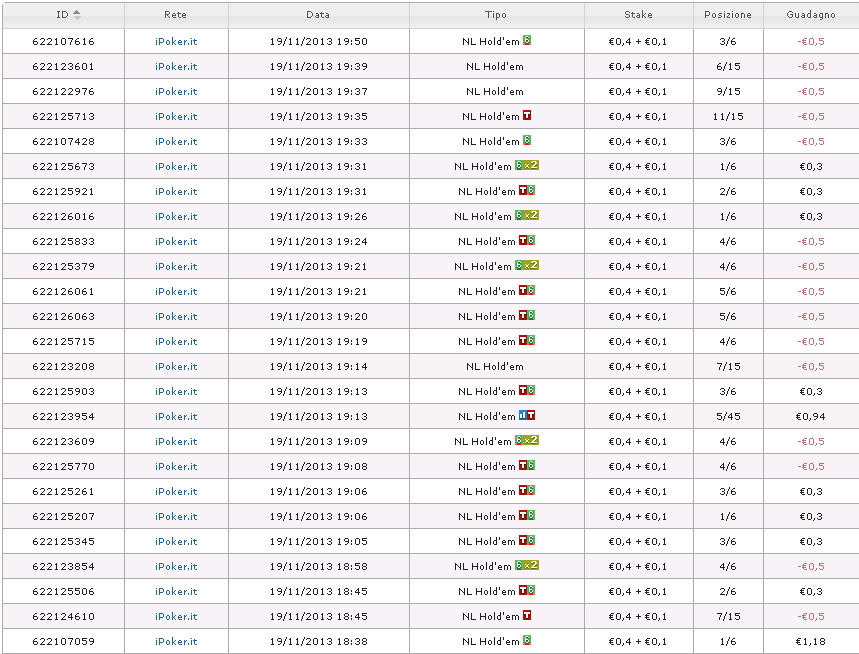
Task: Click the €1,18 winnings cell
Action: [811, 641]
